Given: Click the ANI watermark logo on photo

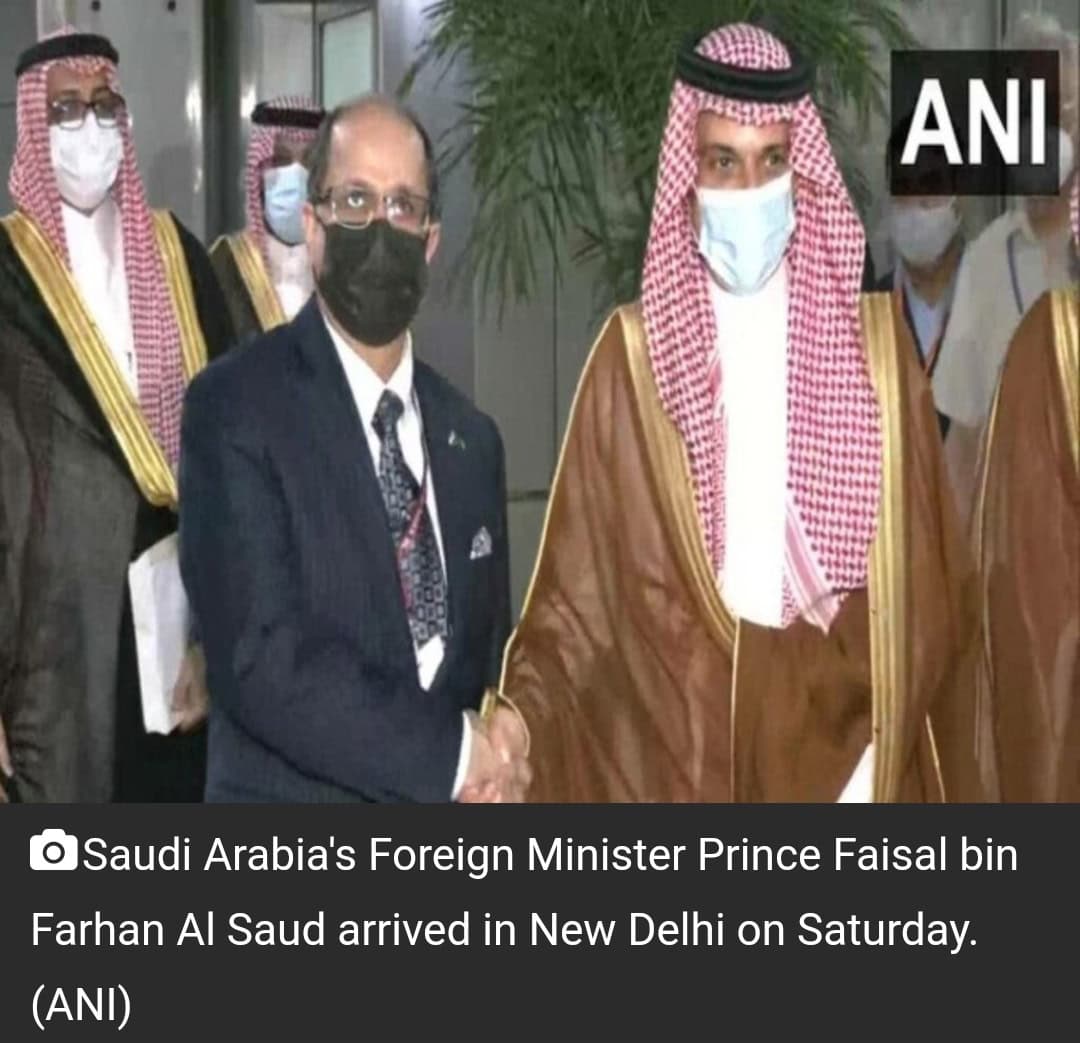Looking at the screenshot, I should click(x=974, y=122).
